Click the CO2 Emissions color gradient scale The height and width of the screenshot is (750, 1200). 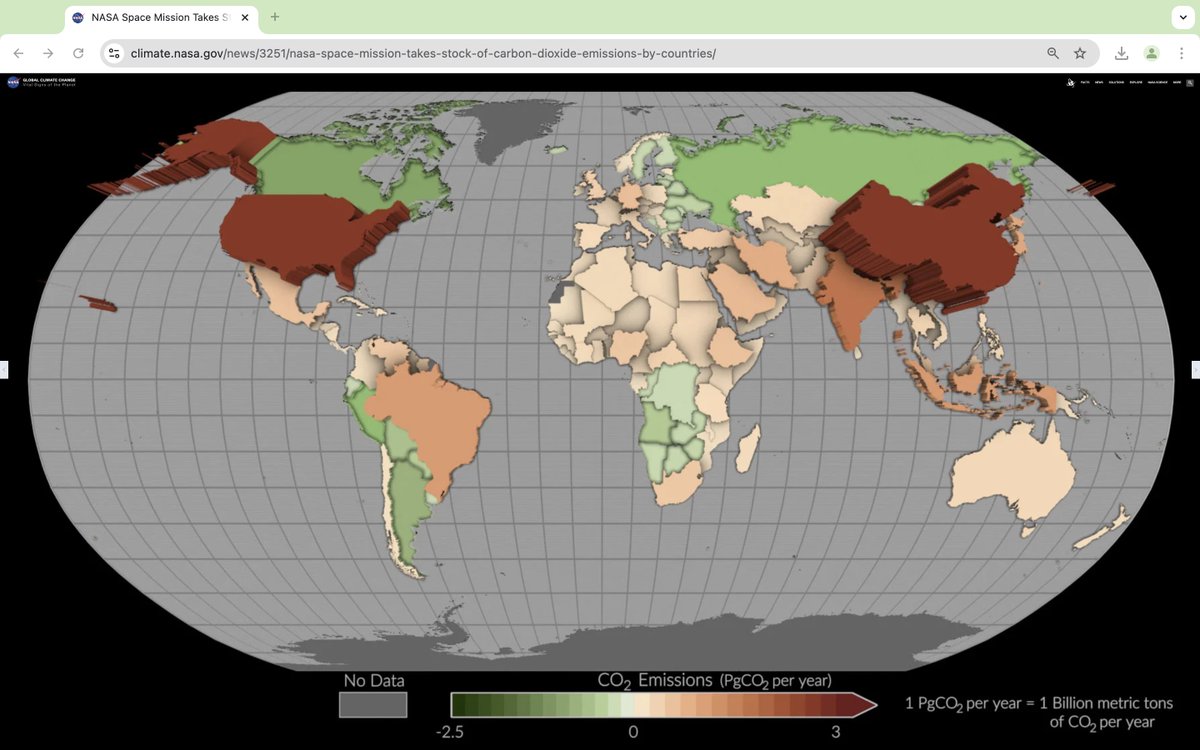tap(660, 704)
